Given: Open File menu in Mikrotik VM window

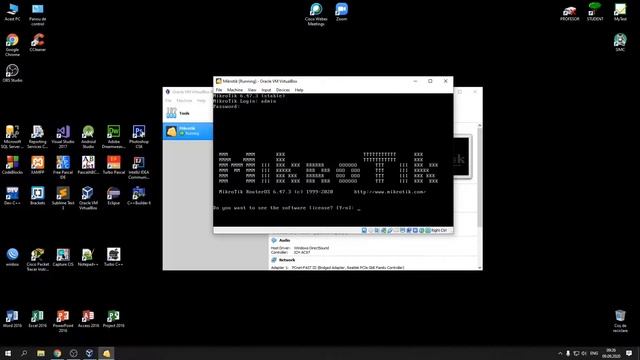Looking at the screenshot, I should tap(219, 90).
